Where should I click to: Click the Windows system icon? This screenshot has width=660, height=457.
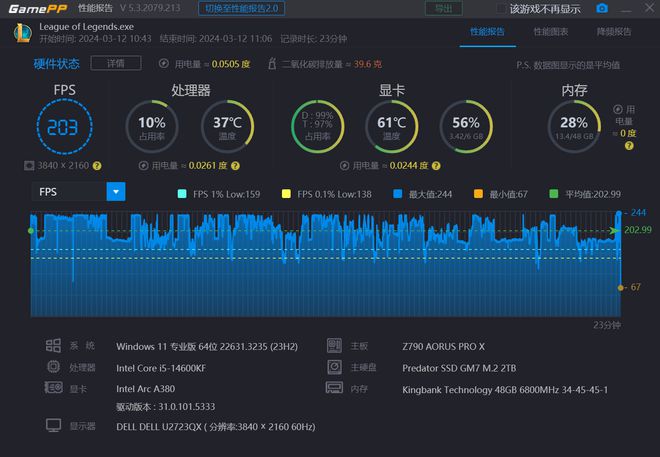tap(53, 345)
